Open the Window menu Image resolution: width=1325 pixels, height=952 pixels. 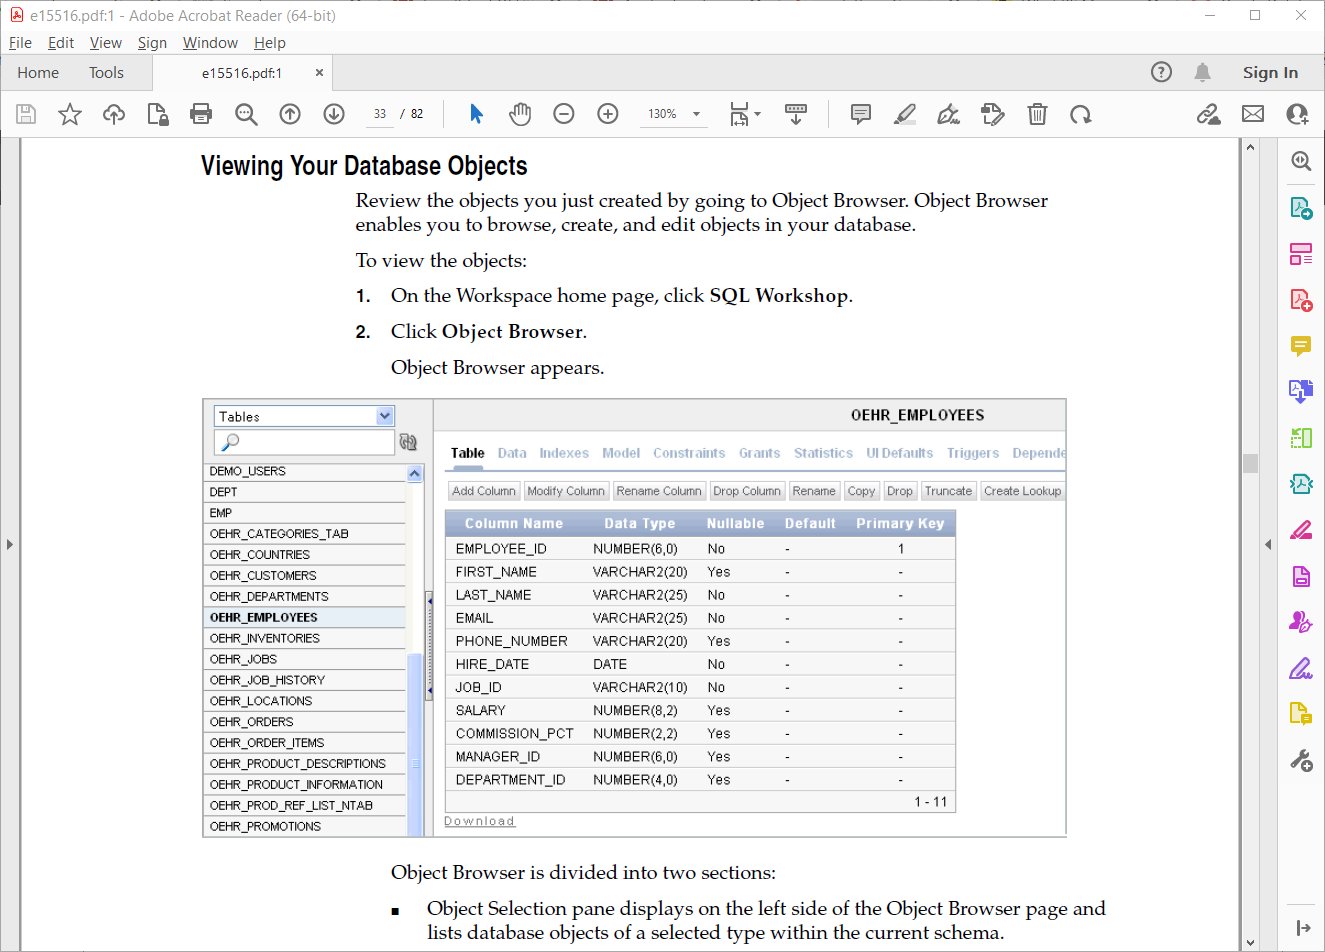coord(210,43)
